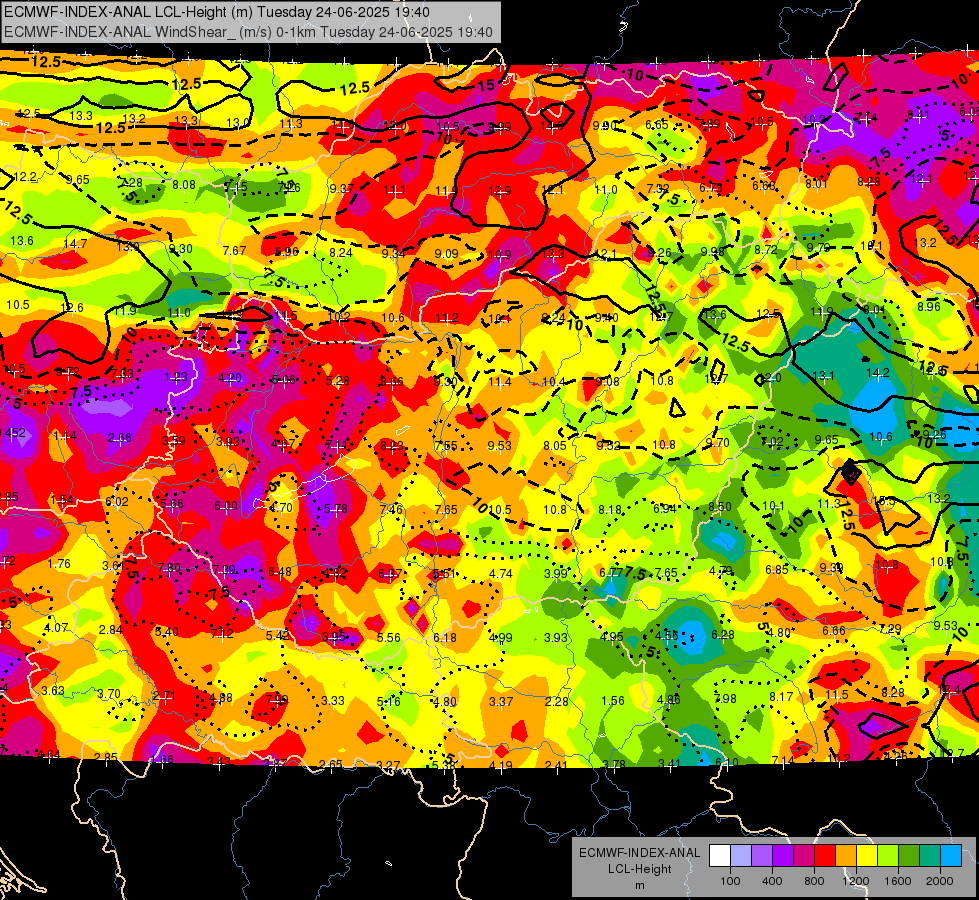Click the legend label 100
This screenshot has width=979, height=900.
(x=730, y=881)
